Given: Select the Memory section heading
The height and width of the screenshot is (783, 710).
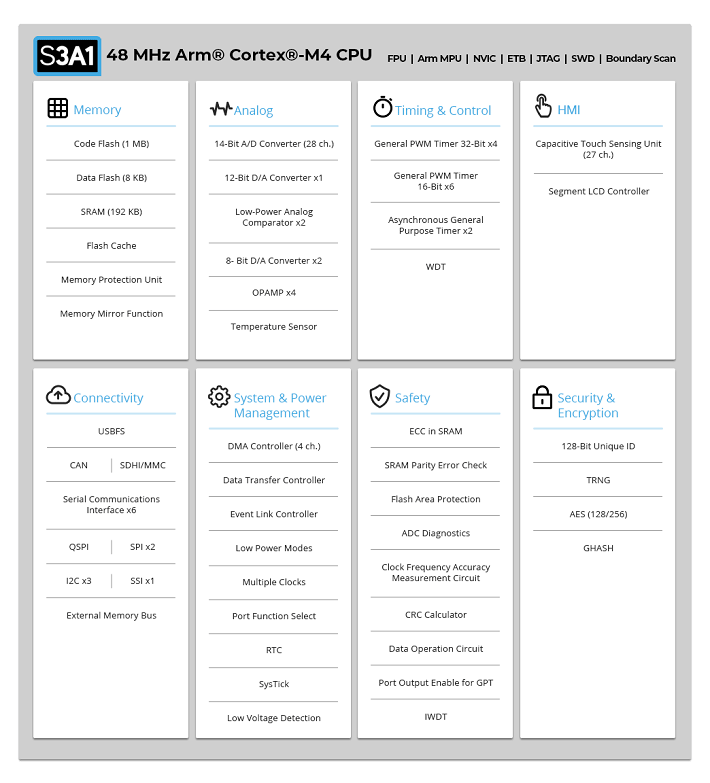Looking at the screenshot, I should tap(97, 109).
